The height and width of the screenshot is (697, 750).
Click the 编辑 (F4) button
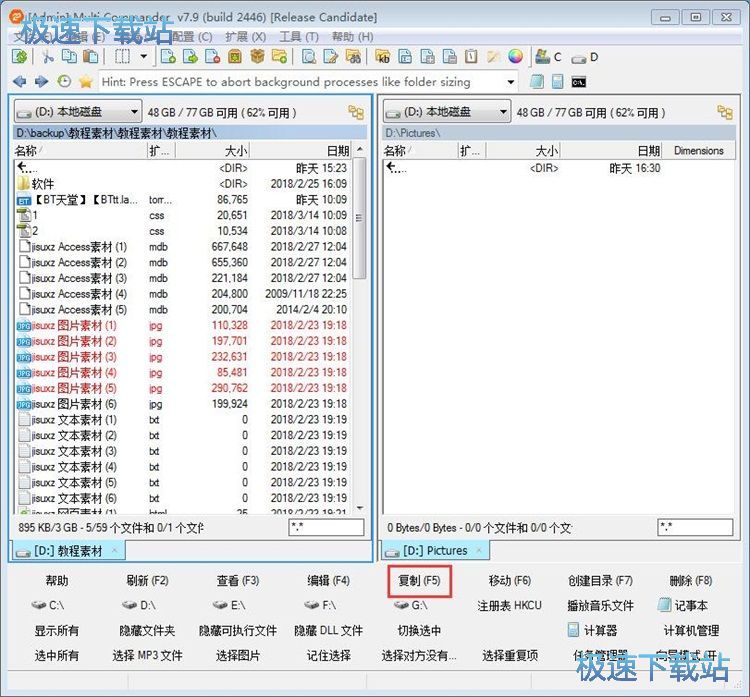[329, 581]
